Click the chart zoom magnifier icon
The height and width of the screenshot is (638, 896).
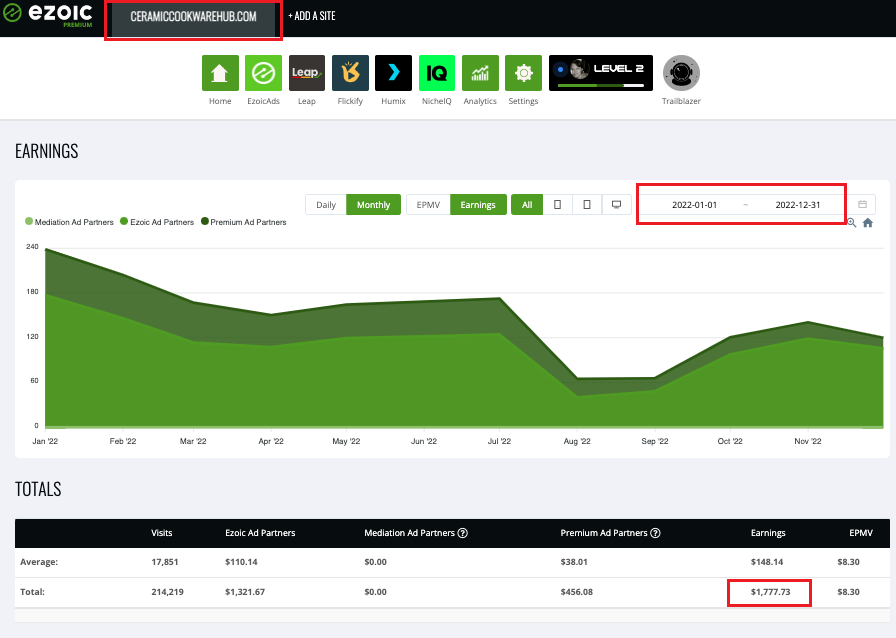851,223
